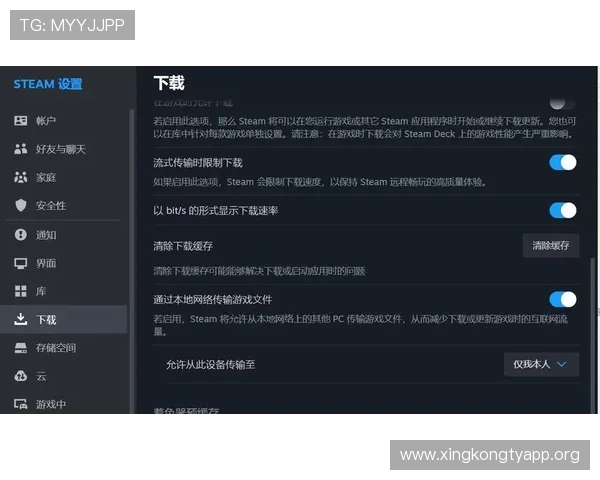Click the 清除下载缓存 label
This screenshot has height=480, width=600.
(x=183, y=246)
